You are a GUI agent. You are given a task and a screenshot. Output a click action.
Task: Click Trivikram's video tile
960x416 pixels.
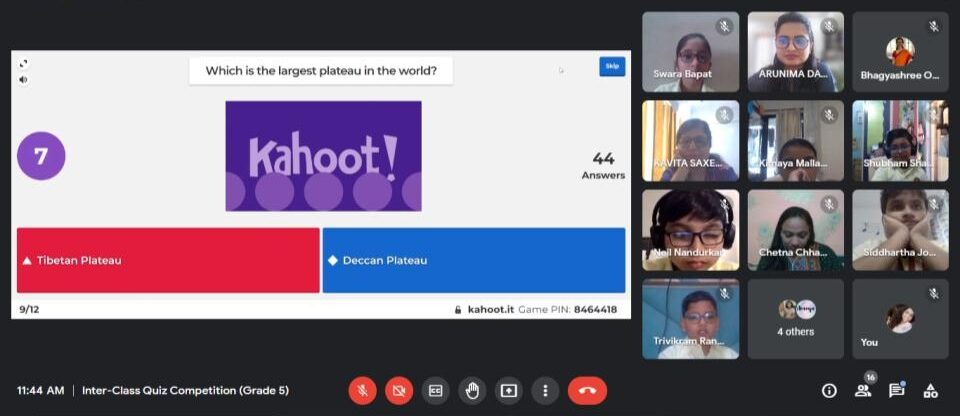(x=690, y=319)
